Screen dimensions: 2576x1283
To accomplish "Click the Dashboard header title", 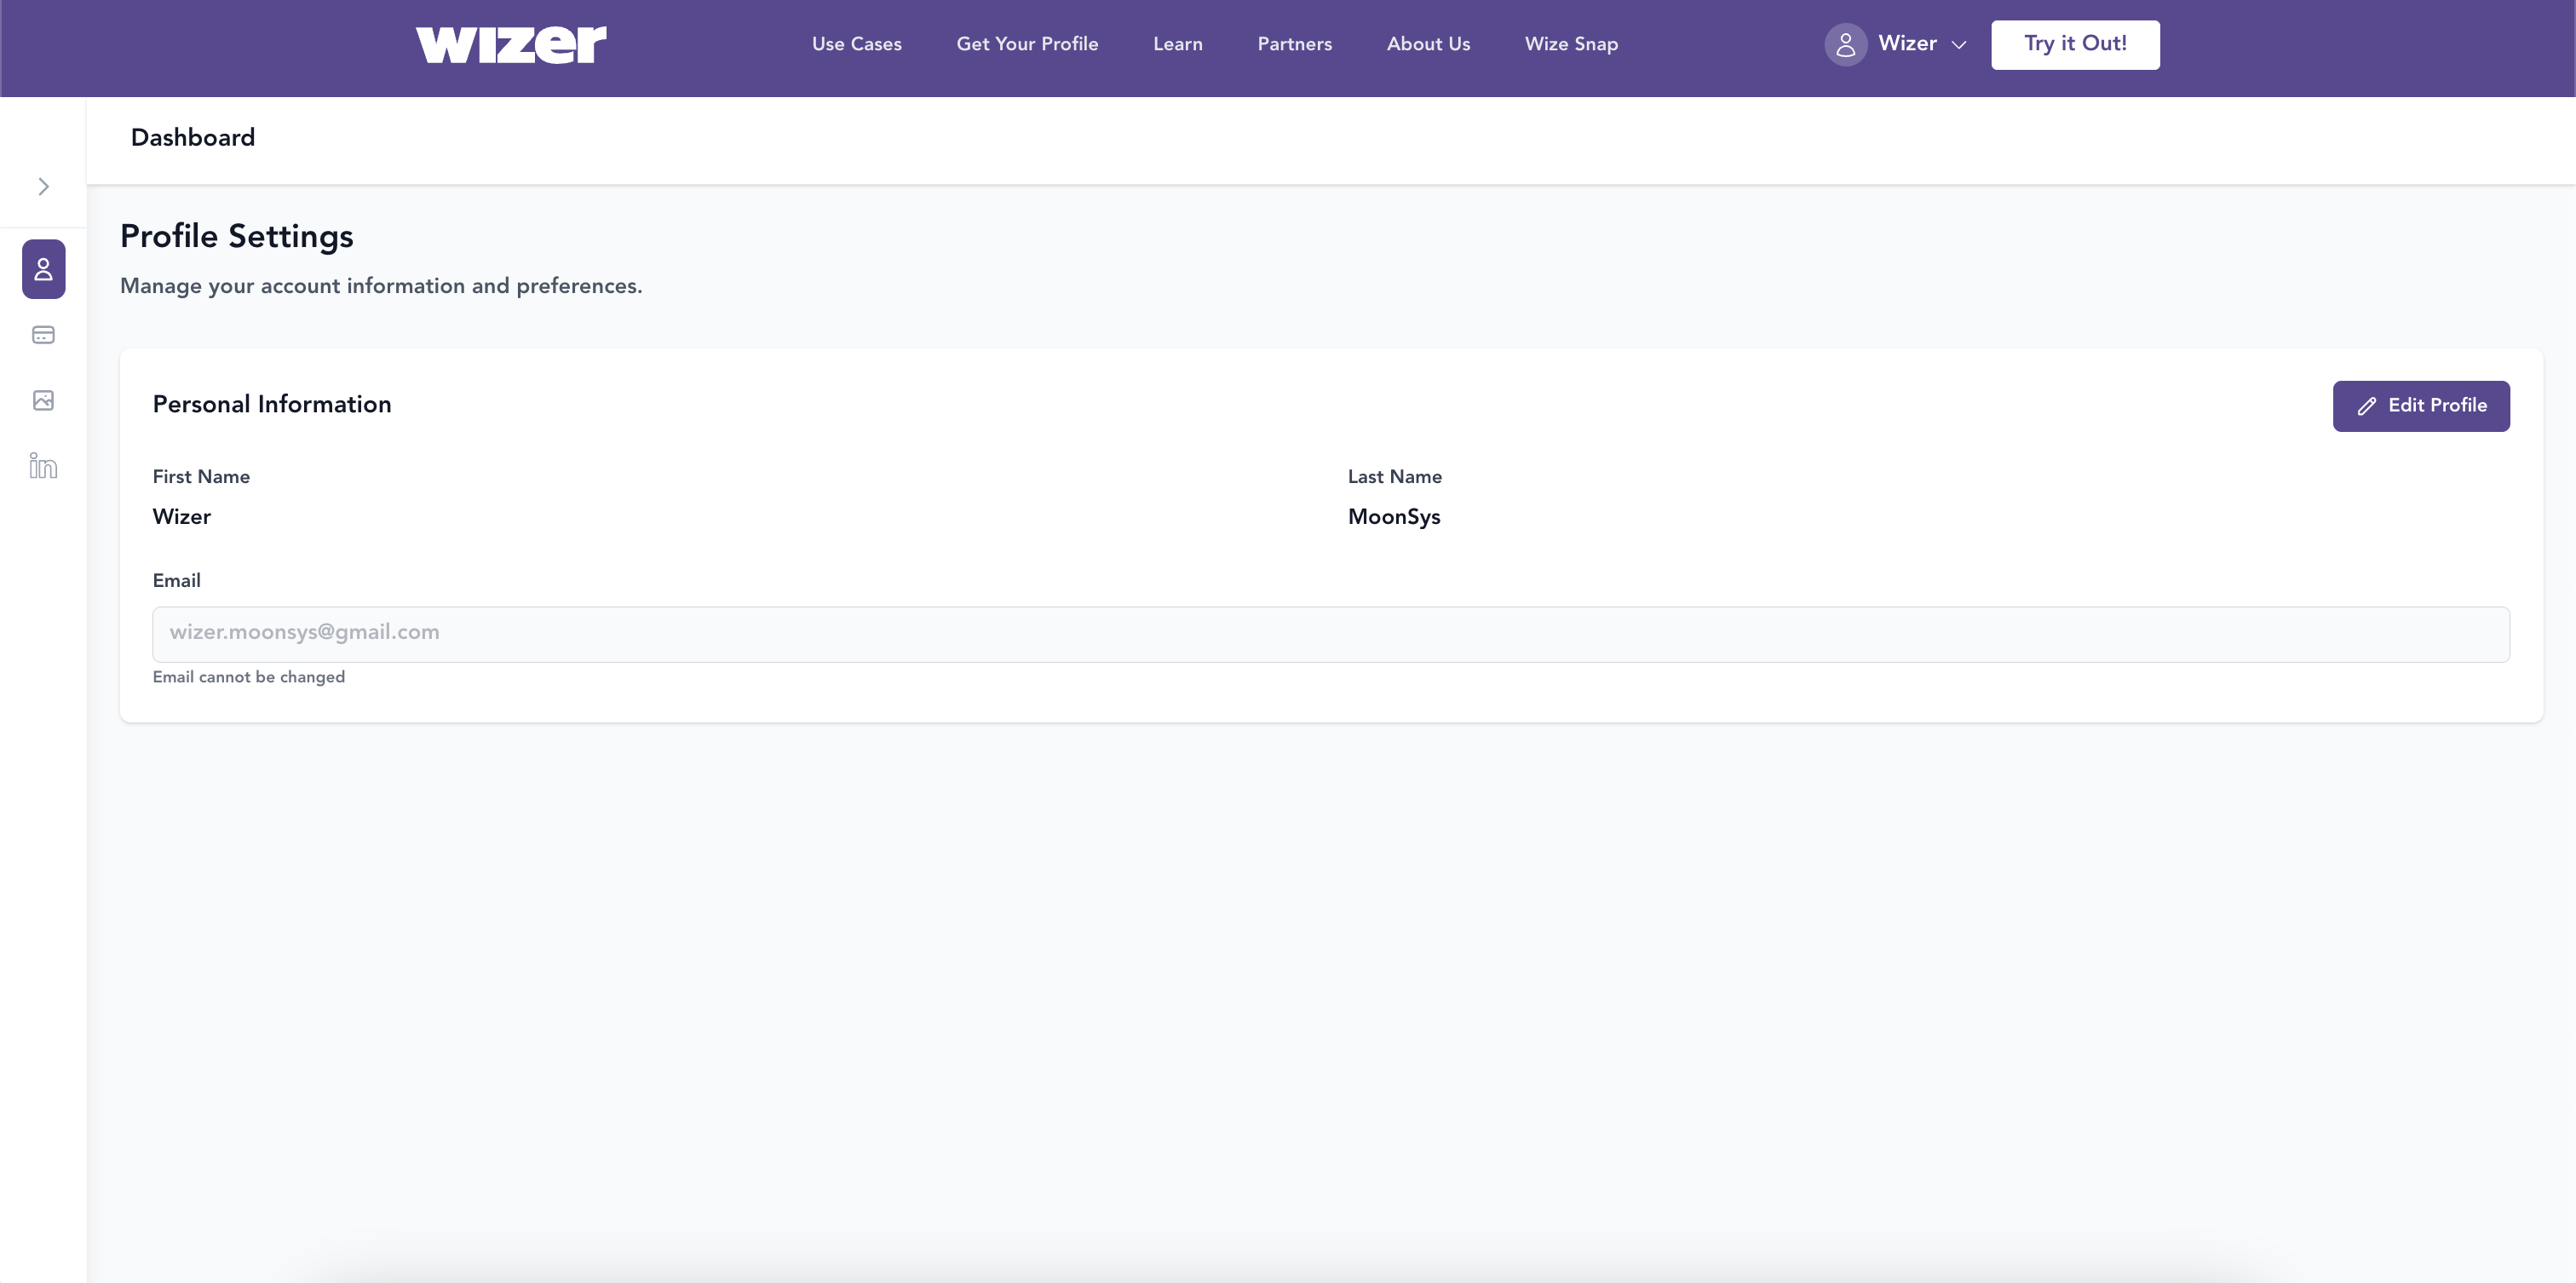I will 193,138.
